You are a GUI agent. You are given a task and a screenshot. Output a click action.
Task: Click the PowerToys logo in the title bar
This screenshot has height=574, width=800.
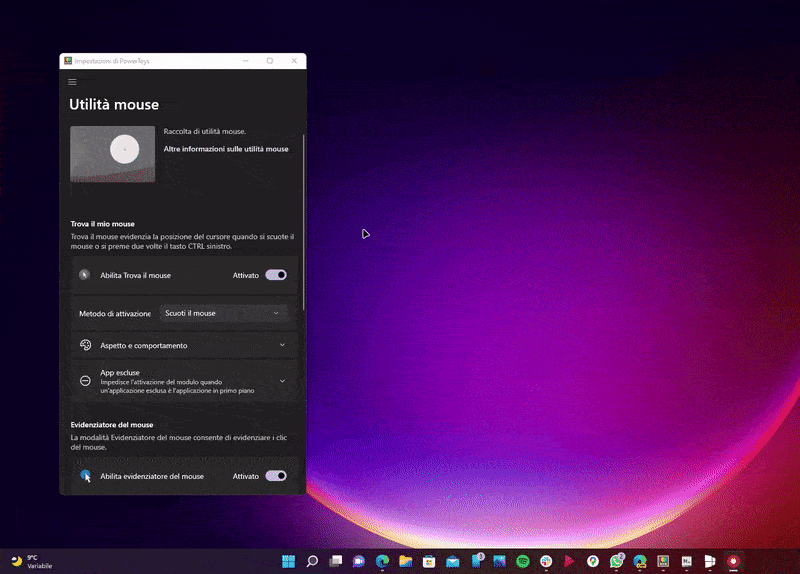[x=68, y=61]
